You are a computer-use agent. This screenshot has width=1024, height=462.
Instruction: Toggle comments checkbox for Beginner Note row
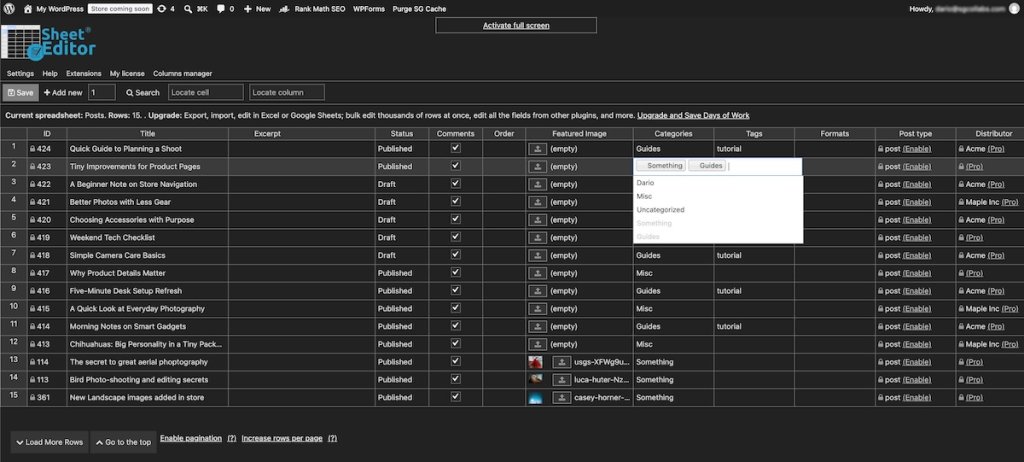(456, 184)
